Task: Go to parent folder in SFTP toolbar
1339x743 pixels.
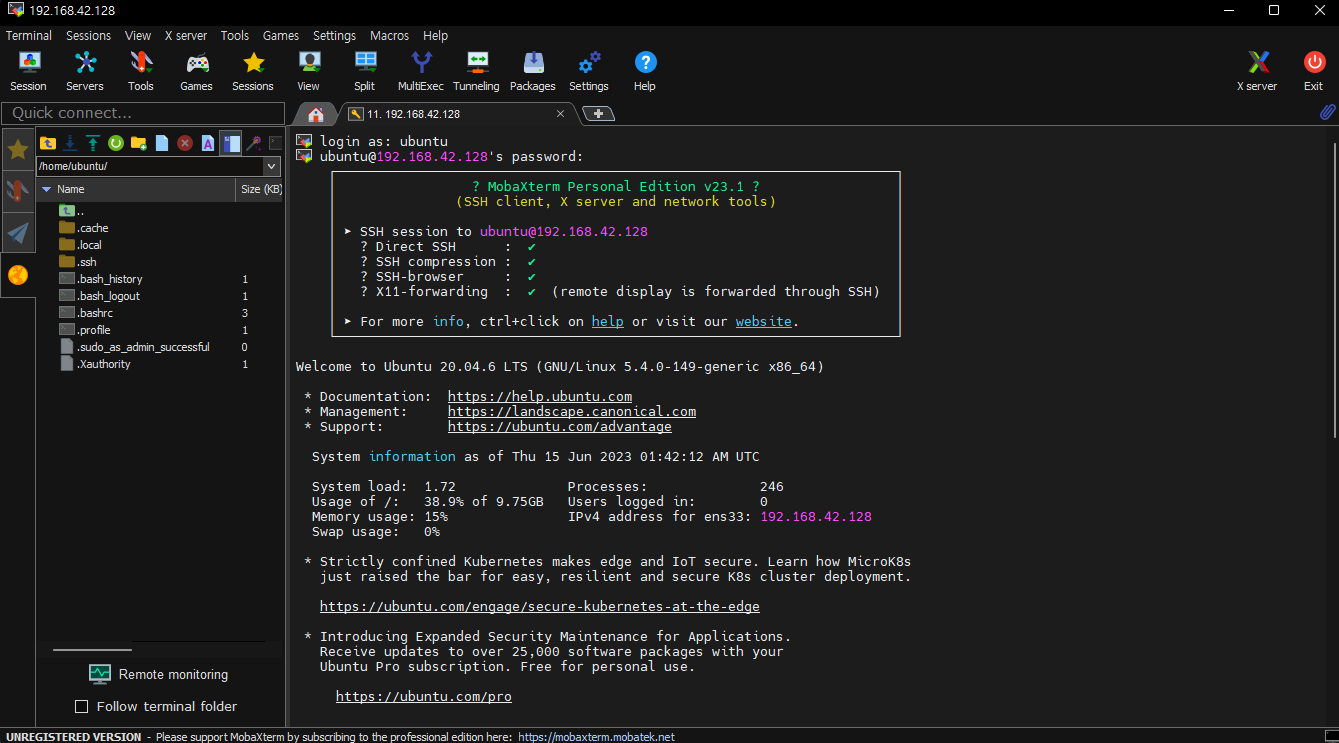Action: (x=47, y=143)
